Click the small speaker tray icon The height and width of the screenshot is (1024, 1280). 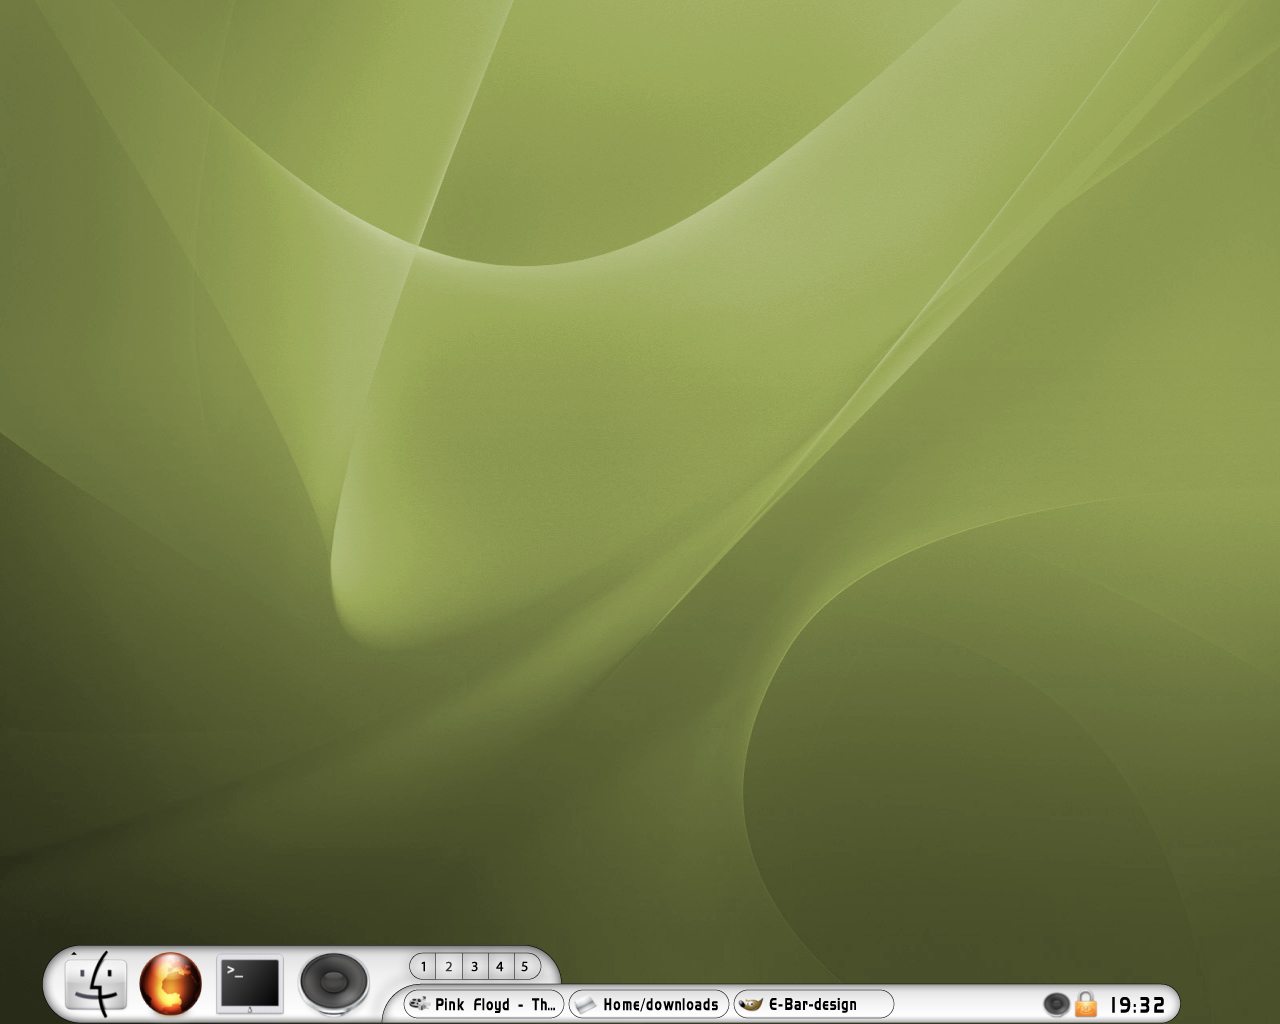click(1056, 1004)
